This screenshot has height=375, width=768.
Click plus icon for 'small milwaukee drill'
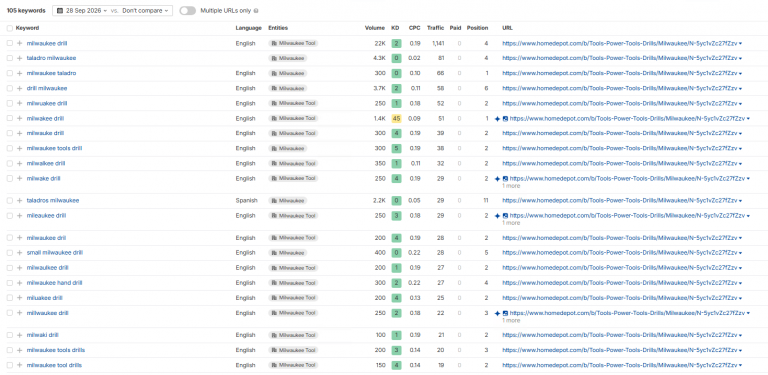tap(20, 253)
